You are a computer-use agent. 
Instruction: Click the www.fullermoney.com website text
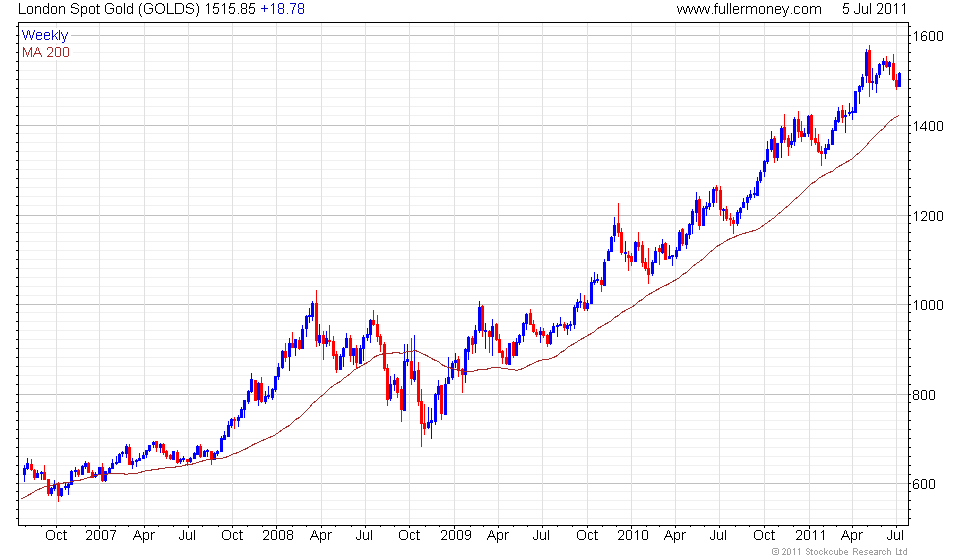tap(749, 9)
